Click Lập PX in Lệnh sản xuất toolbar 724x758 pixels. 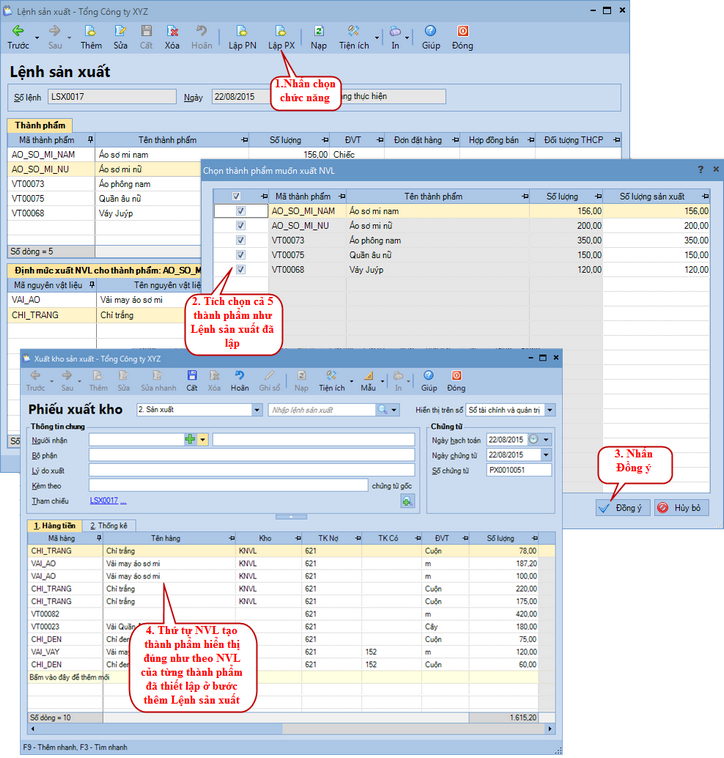coord(281,37)
